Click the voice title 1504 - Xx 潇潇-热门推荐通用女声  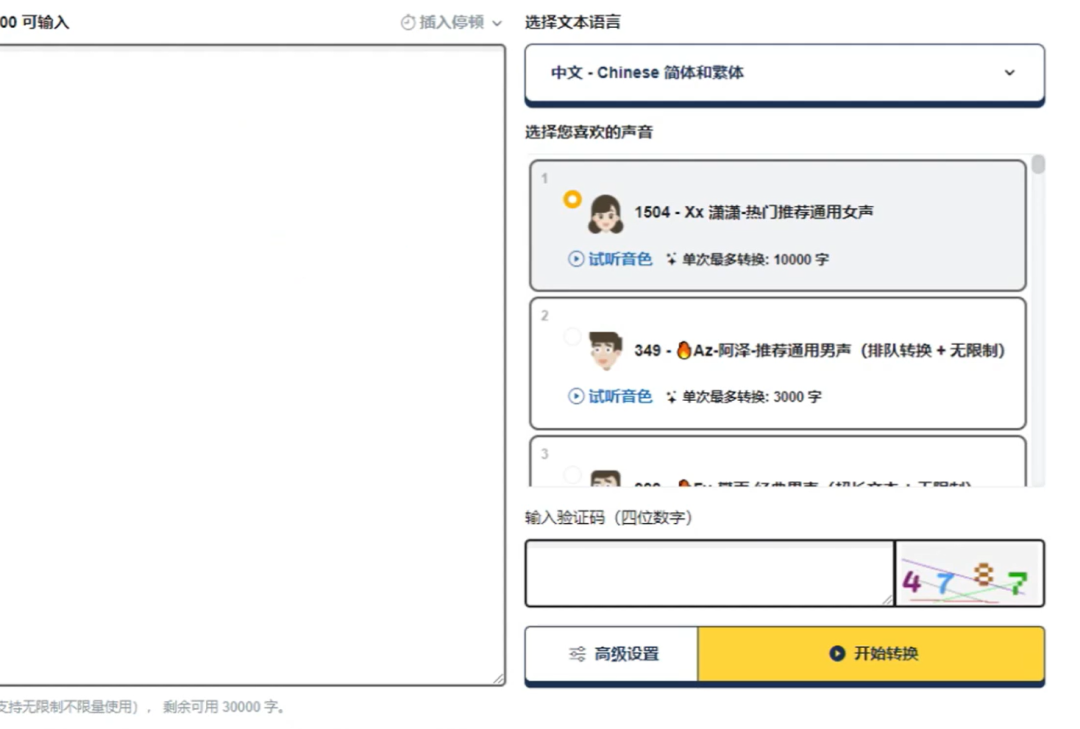coord(754,212)
